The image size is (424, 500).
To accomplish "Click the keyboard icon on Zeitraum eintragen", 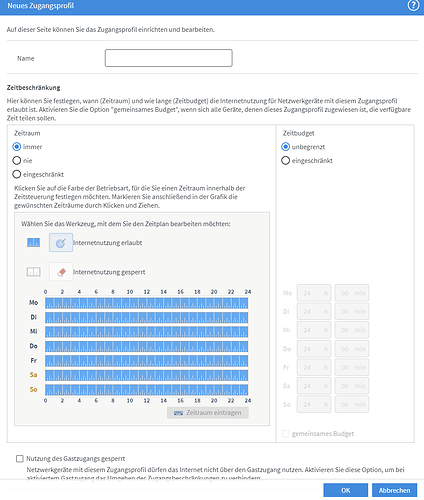I will pyautogui.click(x=178, y=413).
